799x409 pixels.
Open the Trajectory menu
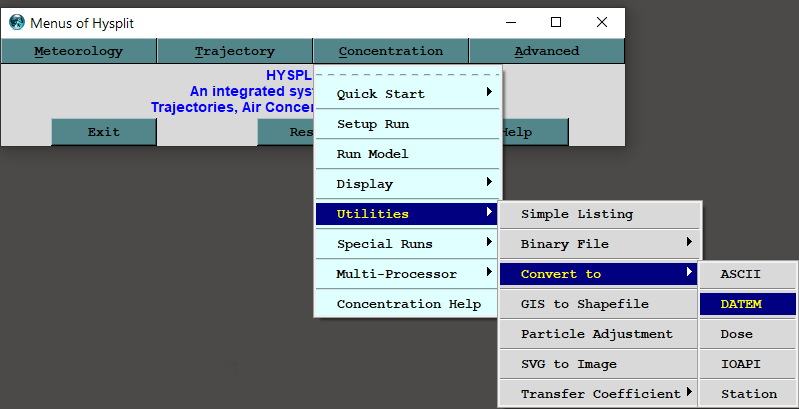pos(234,51)
